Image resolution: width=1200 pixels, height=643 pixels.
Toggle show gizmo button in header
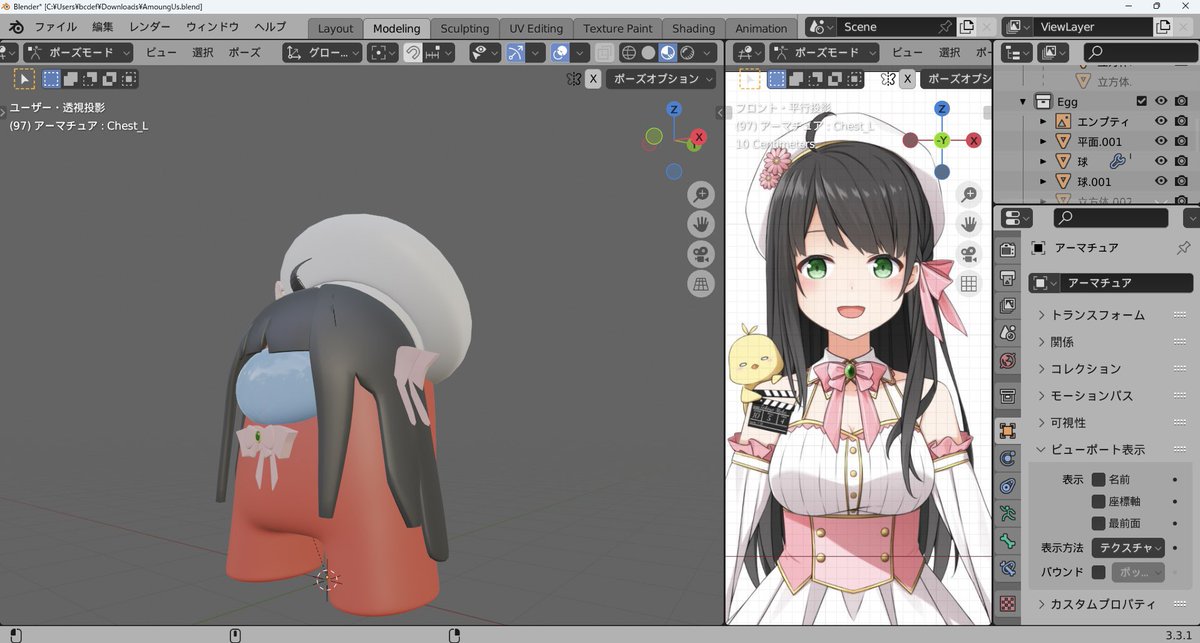tap(515, 53)
